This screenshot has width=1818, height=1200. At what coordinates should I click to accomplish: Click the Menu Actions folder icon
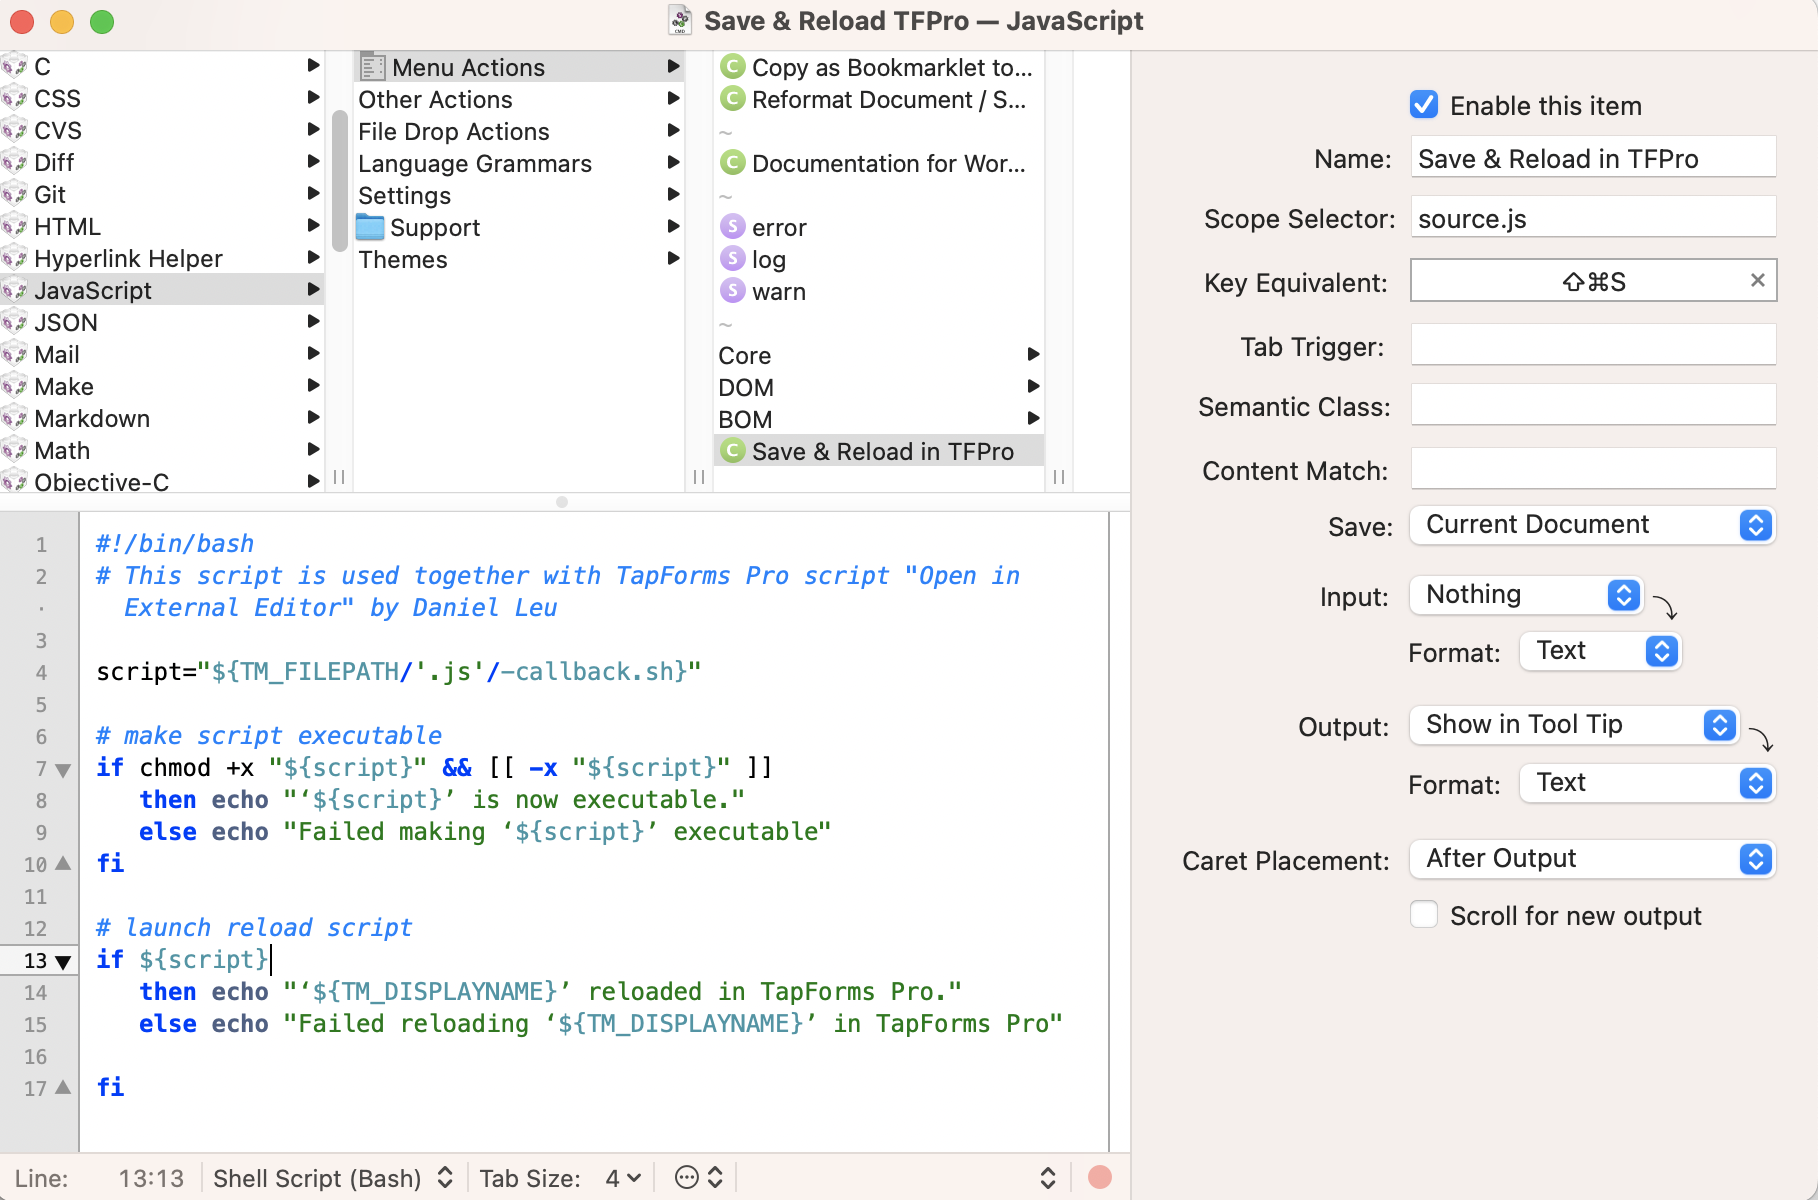tap(373, 66)
